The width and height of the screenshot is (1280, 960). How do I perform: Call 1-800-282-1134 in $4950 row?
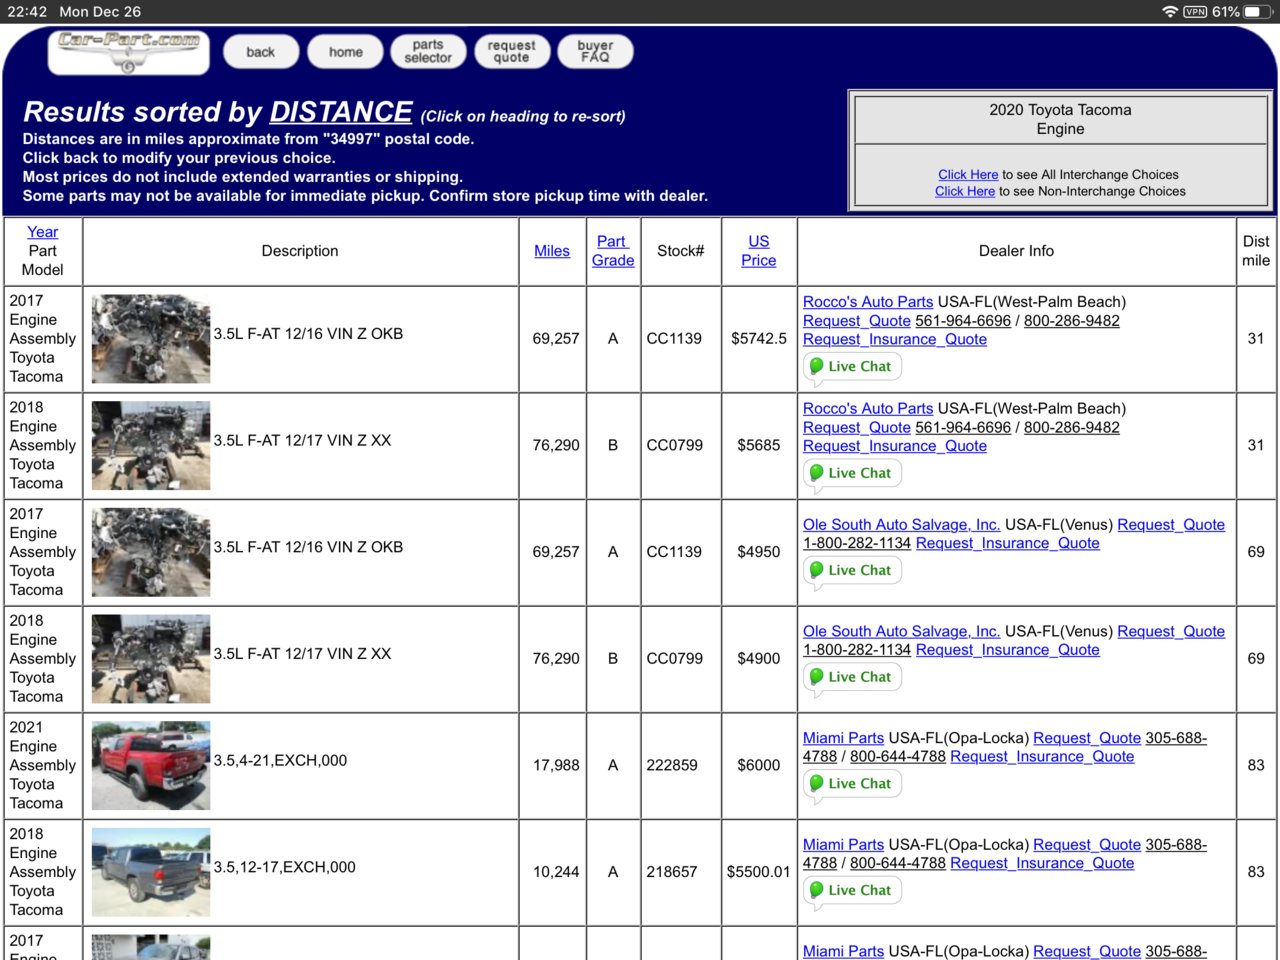click(857, 544)
